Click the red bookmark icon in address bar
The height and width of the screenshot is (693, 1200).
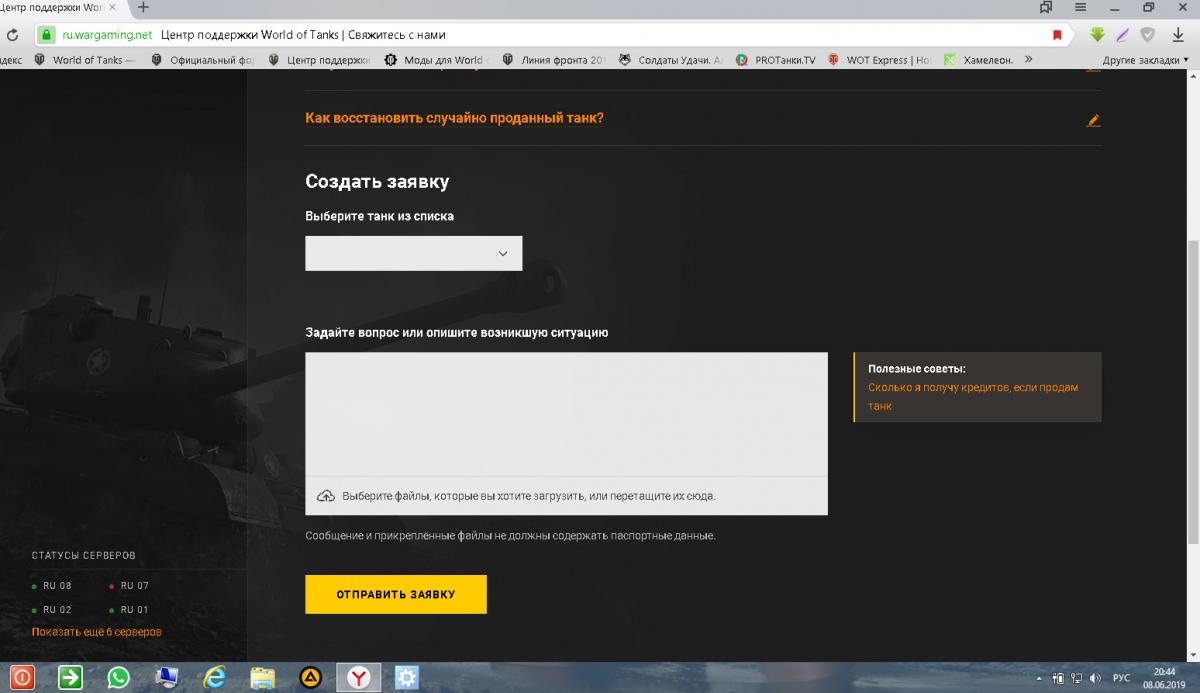(x=1057, y=34)
